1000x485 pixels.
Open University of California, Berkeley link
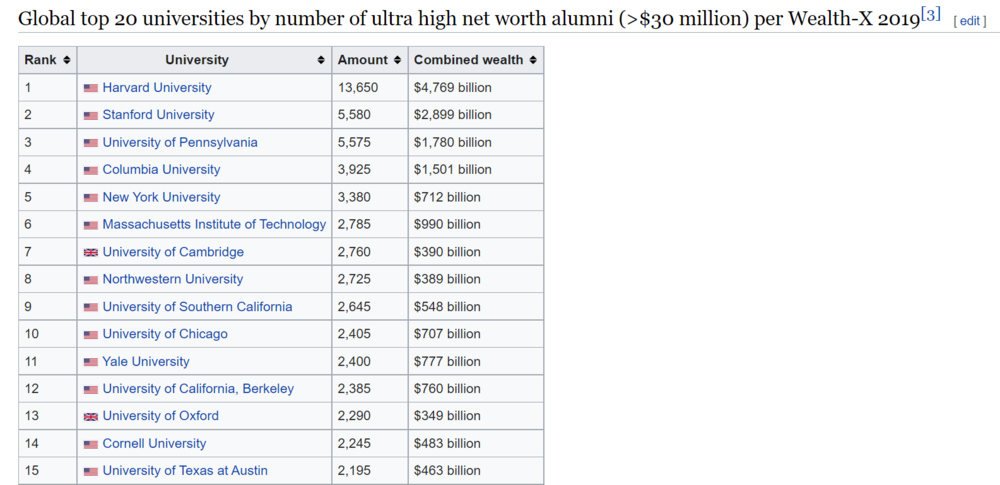(x=198, y=389)
